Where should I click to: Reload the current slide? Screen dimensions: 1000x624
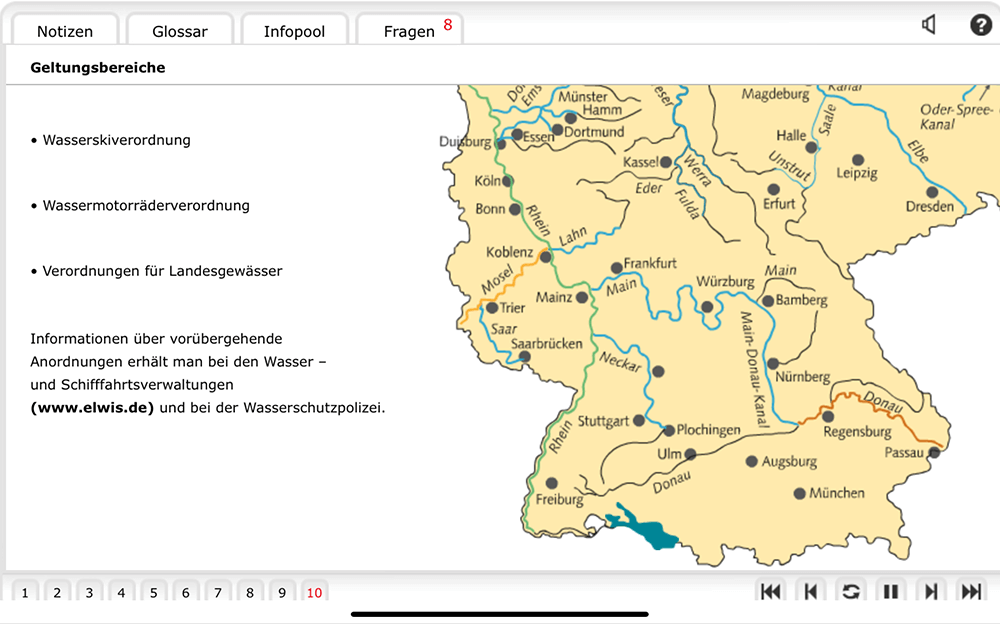[x=851, y=592]
